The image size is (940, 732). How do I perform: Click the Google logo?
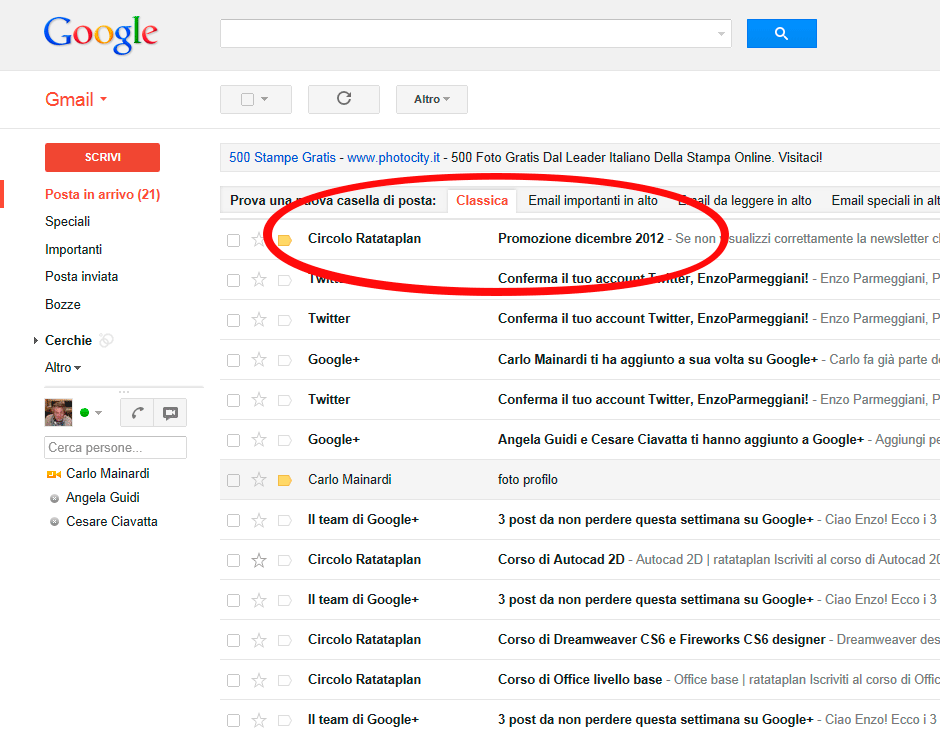coord(101,35)
